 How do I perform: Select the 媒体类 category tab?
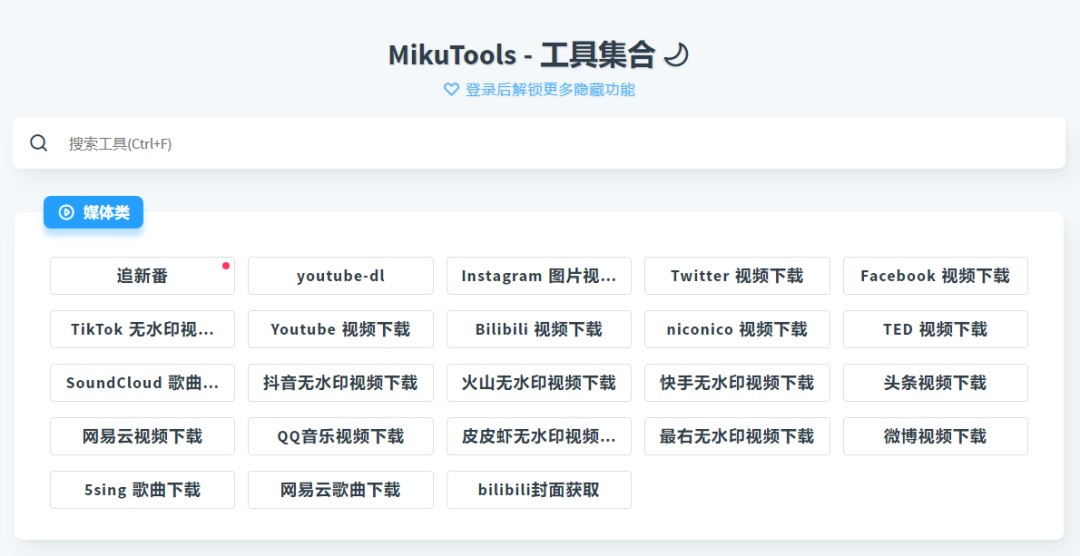point(94,212)
